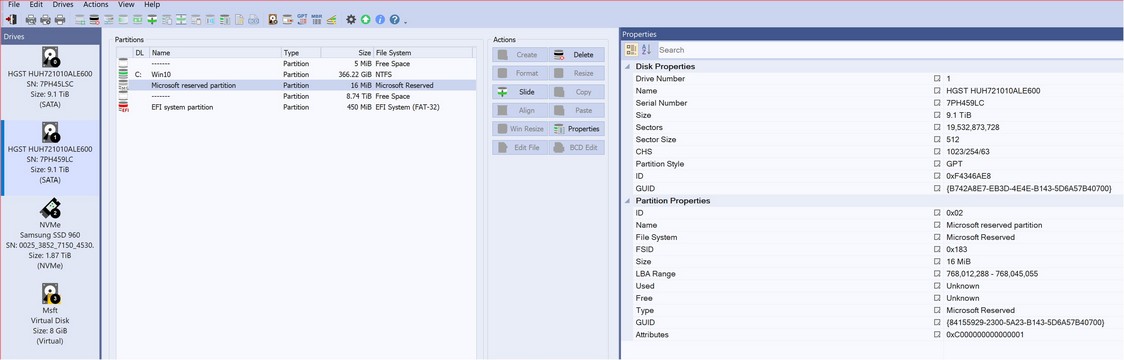
Task: Sort properties alphabetically with A-Z icon
Action: pyautogui.click(x=647, y=49)
